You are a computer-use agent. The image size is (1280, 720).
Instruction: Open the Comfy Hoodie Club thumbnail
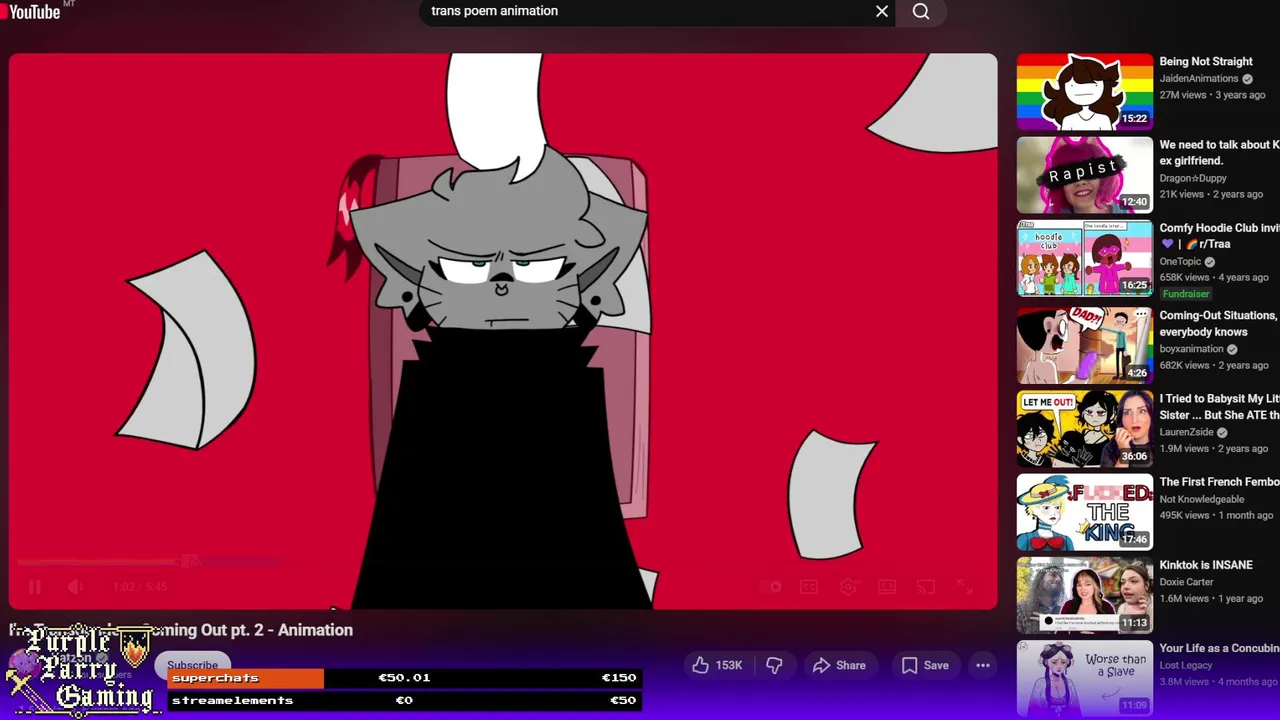pos(1085,258)
